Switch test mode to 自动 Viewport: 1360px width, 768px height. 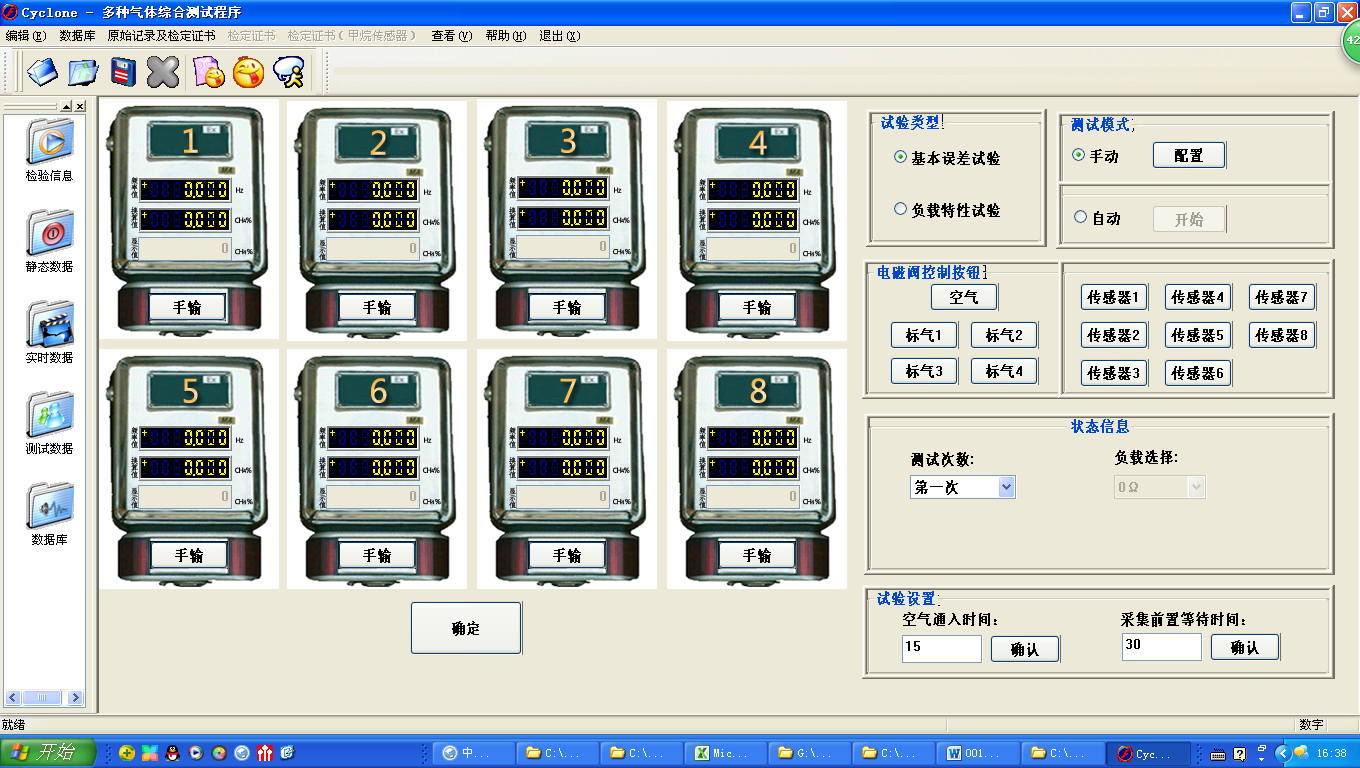point(1080,217)
